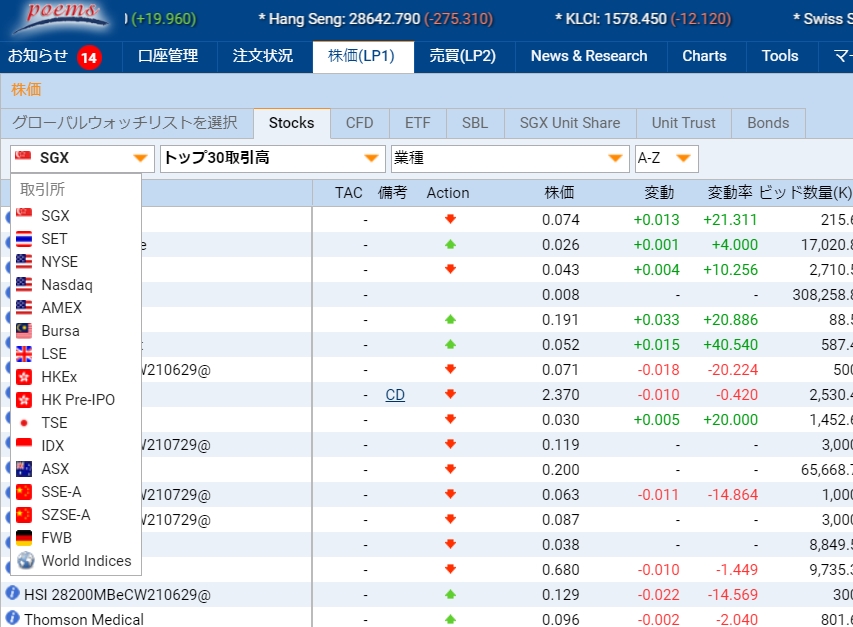The image size is (853, 627).
Task: Click red Action arrow for 0.200 row
Action: click(450, 469)
